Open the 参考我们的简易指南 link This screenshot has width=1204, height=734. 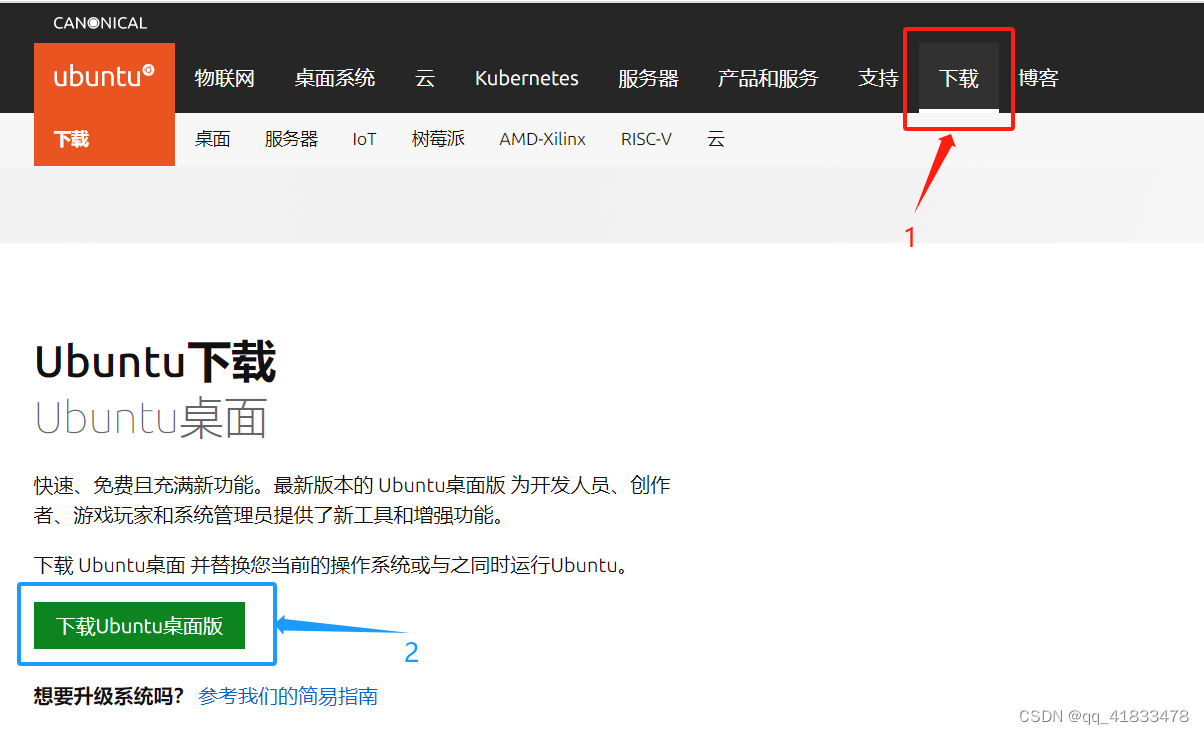point(288,696)
